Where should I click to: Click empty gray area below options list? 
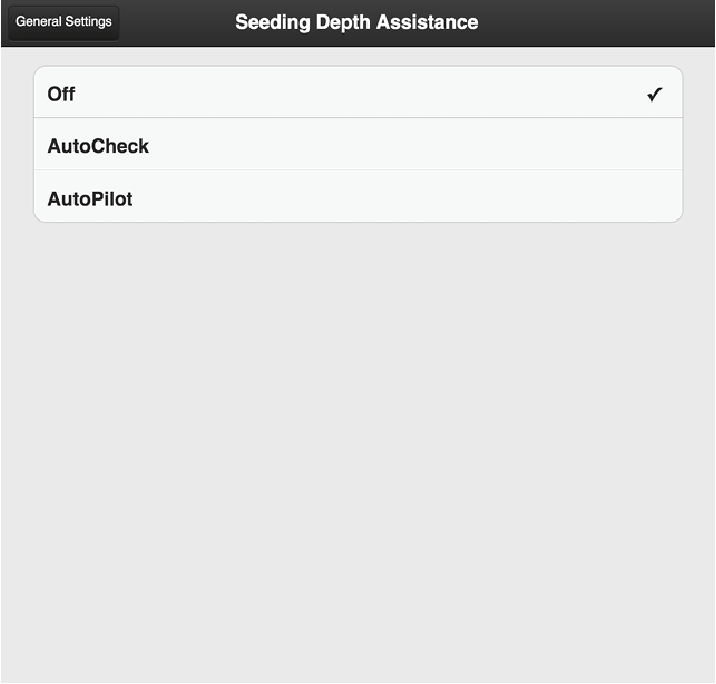click(358, 450)
